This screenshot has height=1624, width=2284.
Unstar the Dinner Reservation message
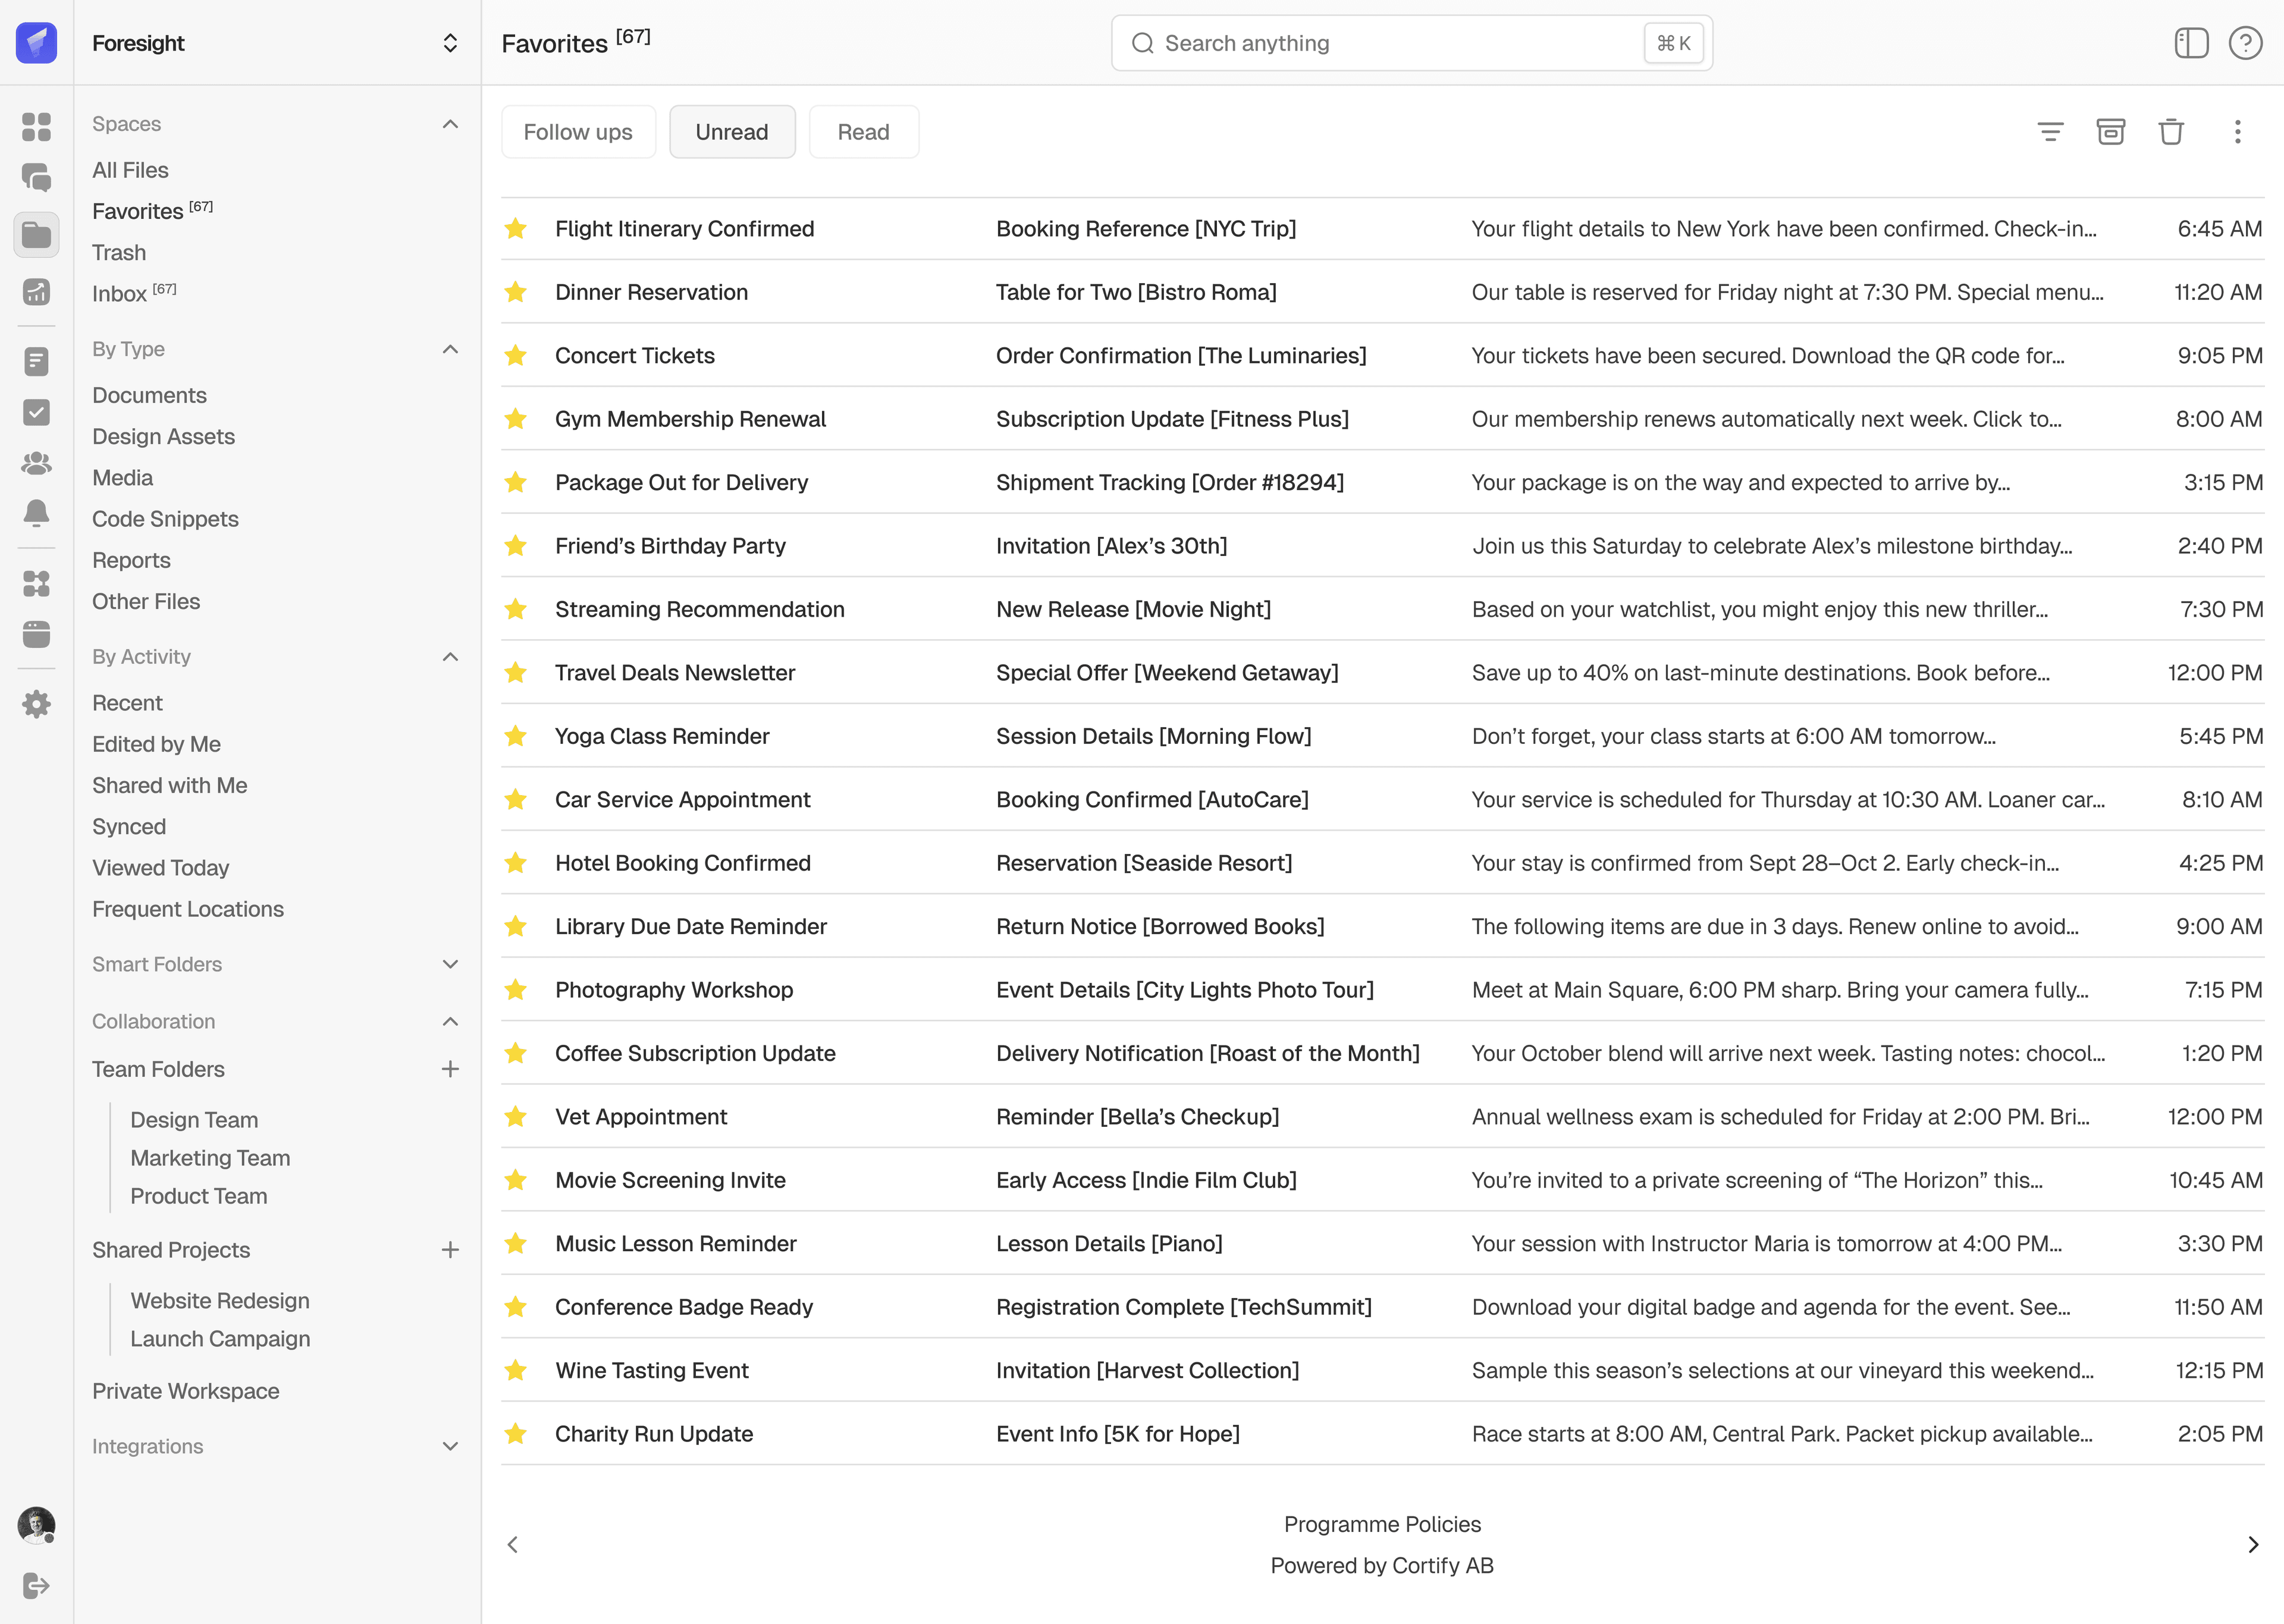click(516, 292)
